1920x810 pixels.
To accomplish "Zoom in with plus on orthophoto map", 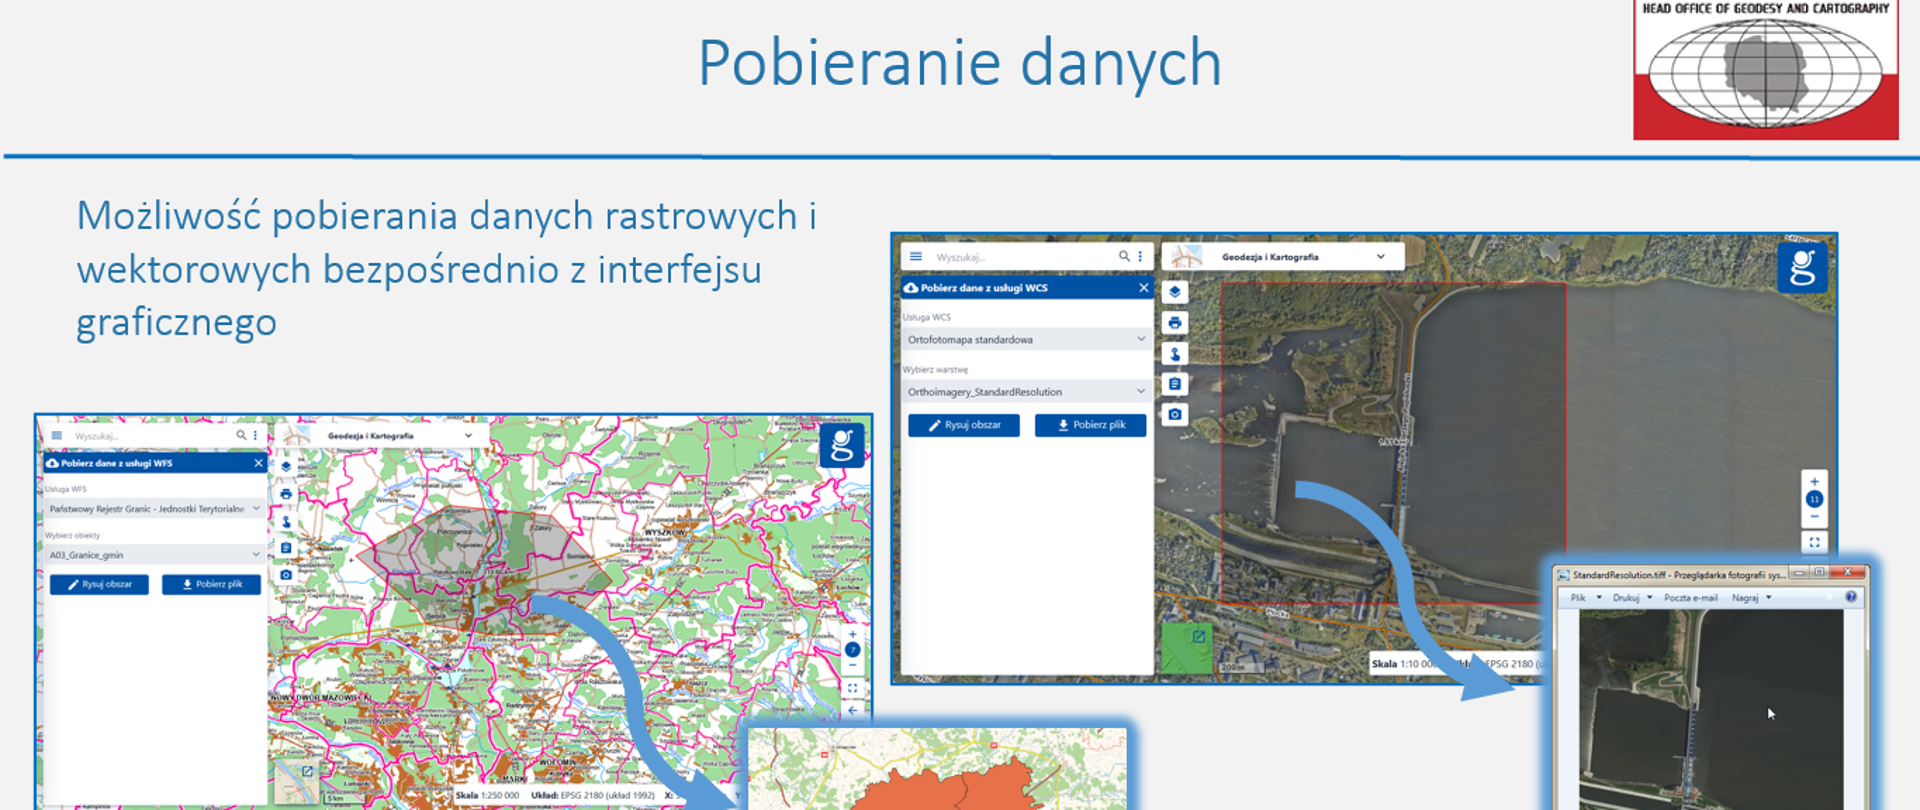I will coord(1814,482).
